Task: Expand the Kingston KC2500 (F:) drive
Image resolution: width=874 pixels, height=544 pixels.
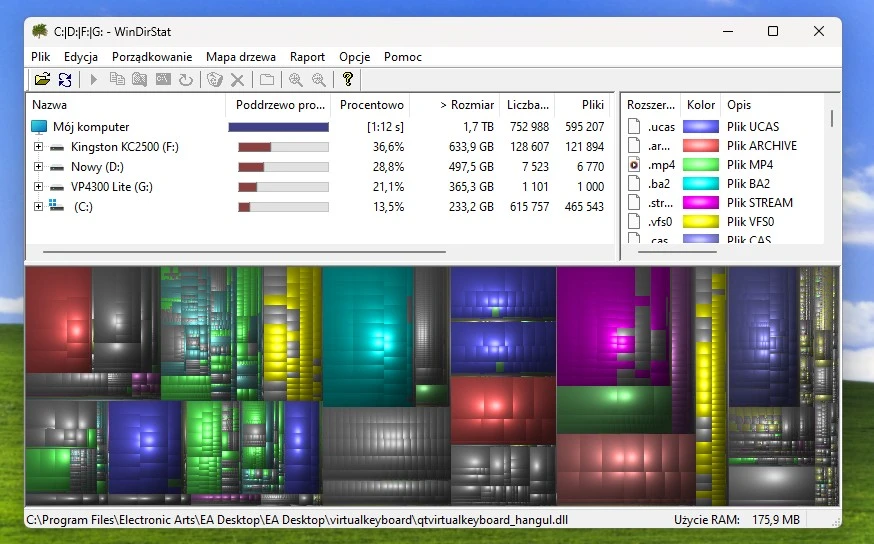Action: tap(39, 147)
